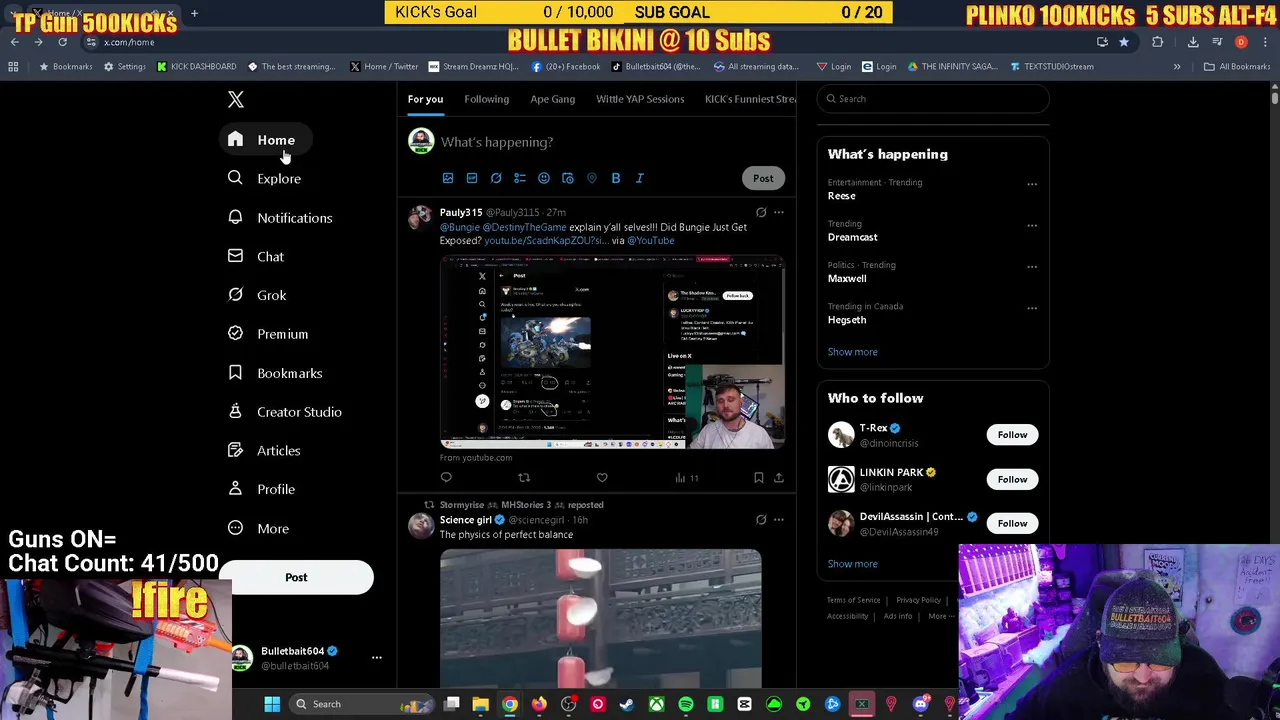
Task: Like the Pauly315 post
Action: click(x=602, y=478)
